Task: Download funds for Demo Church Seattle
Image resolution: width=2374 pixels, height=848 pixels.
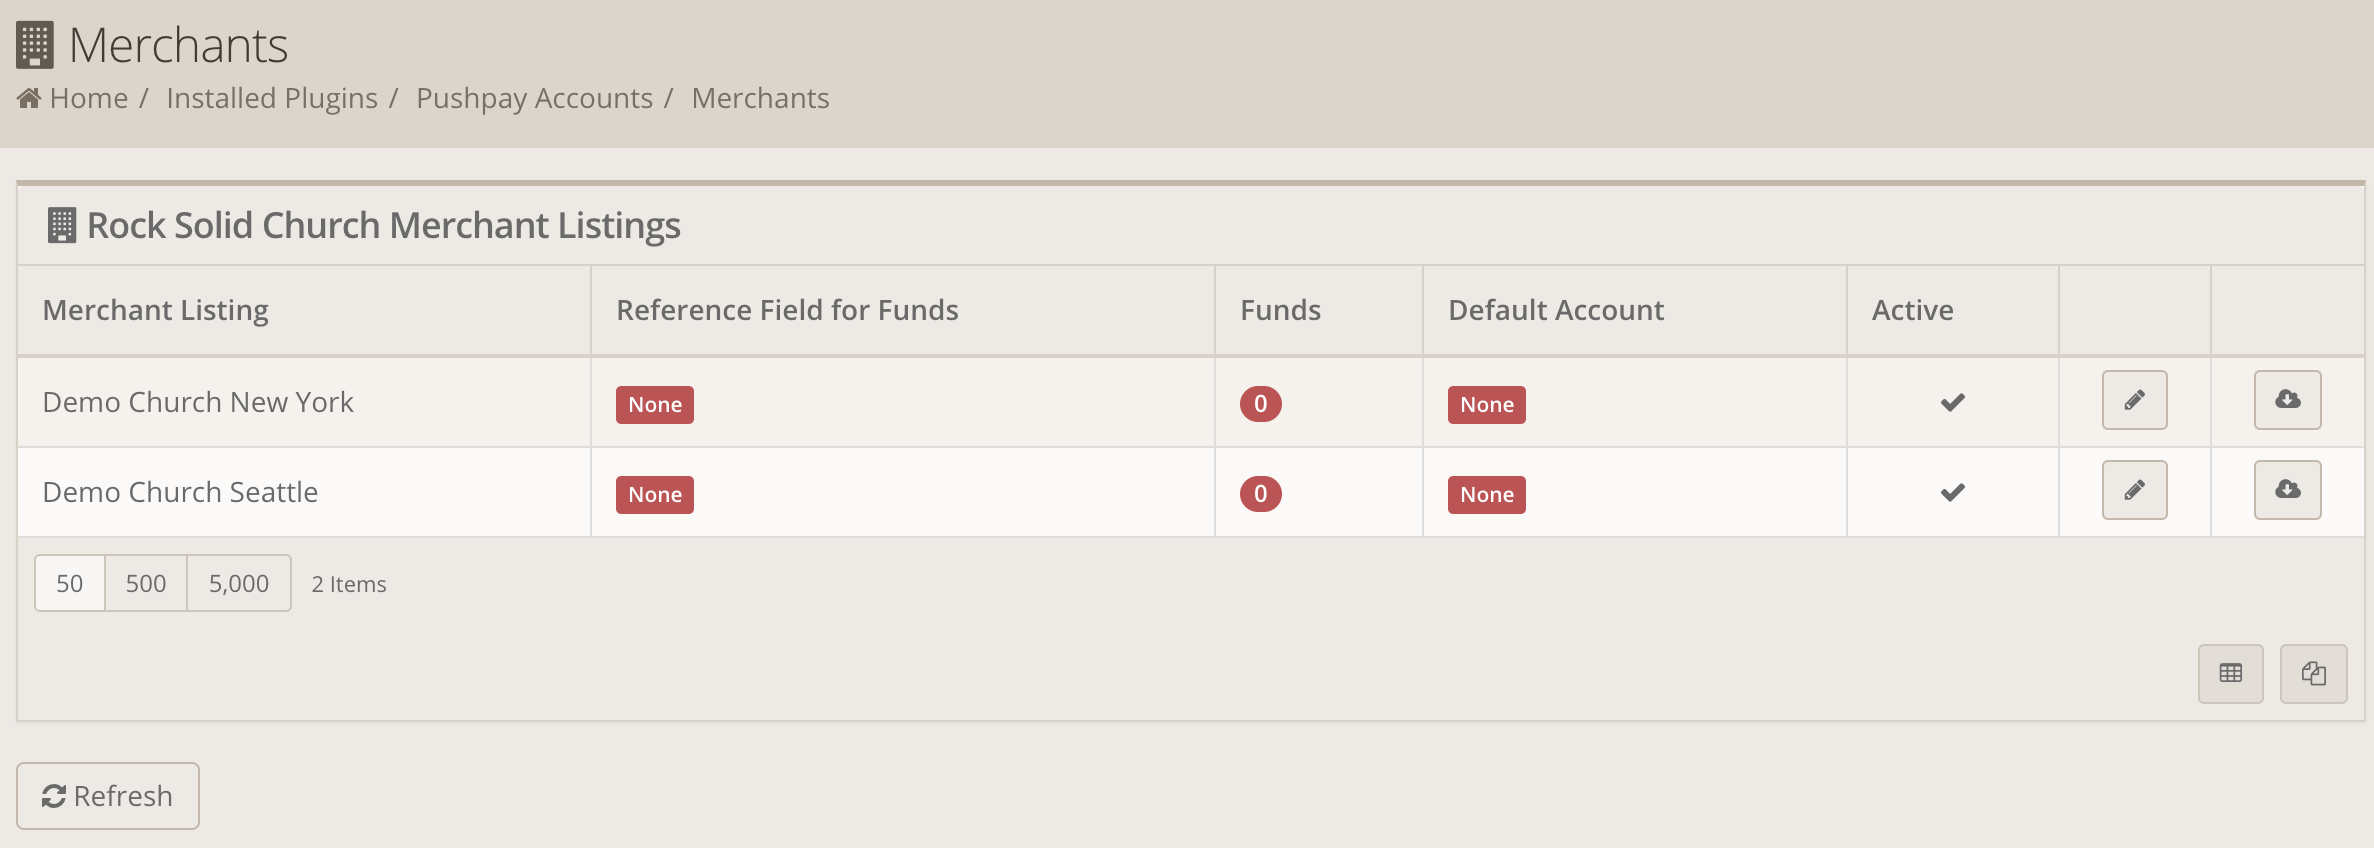Action: click(x=2287, y=489)
